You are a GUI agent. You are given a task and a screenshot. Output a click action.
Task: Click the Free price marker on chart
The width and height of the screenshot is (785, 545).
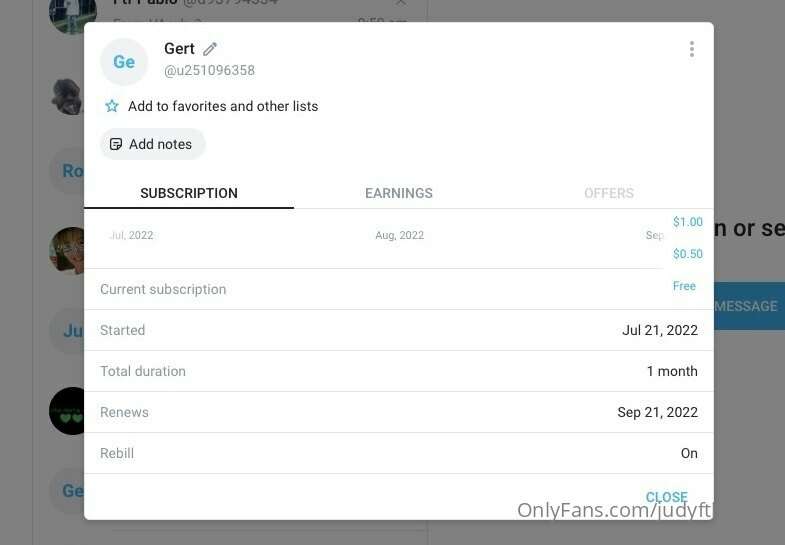click(x=684, y=286)
